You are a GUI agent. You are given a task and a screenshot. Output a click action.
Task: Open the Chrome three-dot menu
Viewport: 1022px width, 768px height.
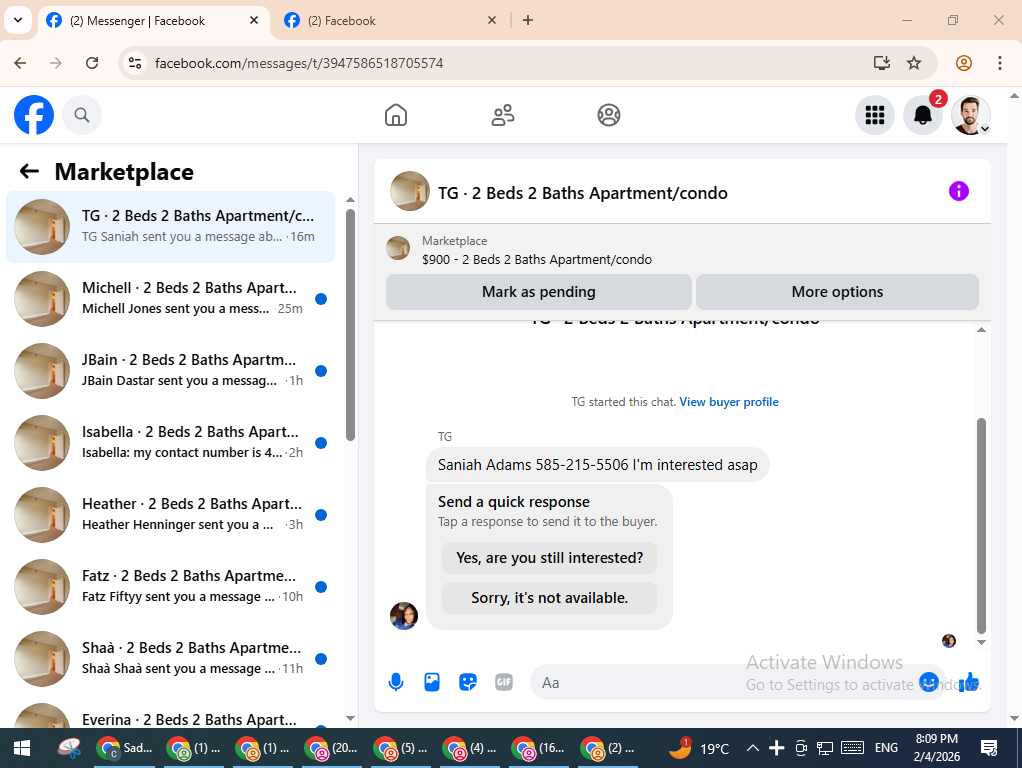point(999,63)
